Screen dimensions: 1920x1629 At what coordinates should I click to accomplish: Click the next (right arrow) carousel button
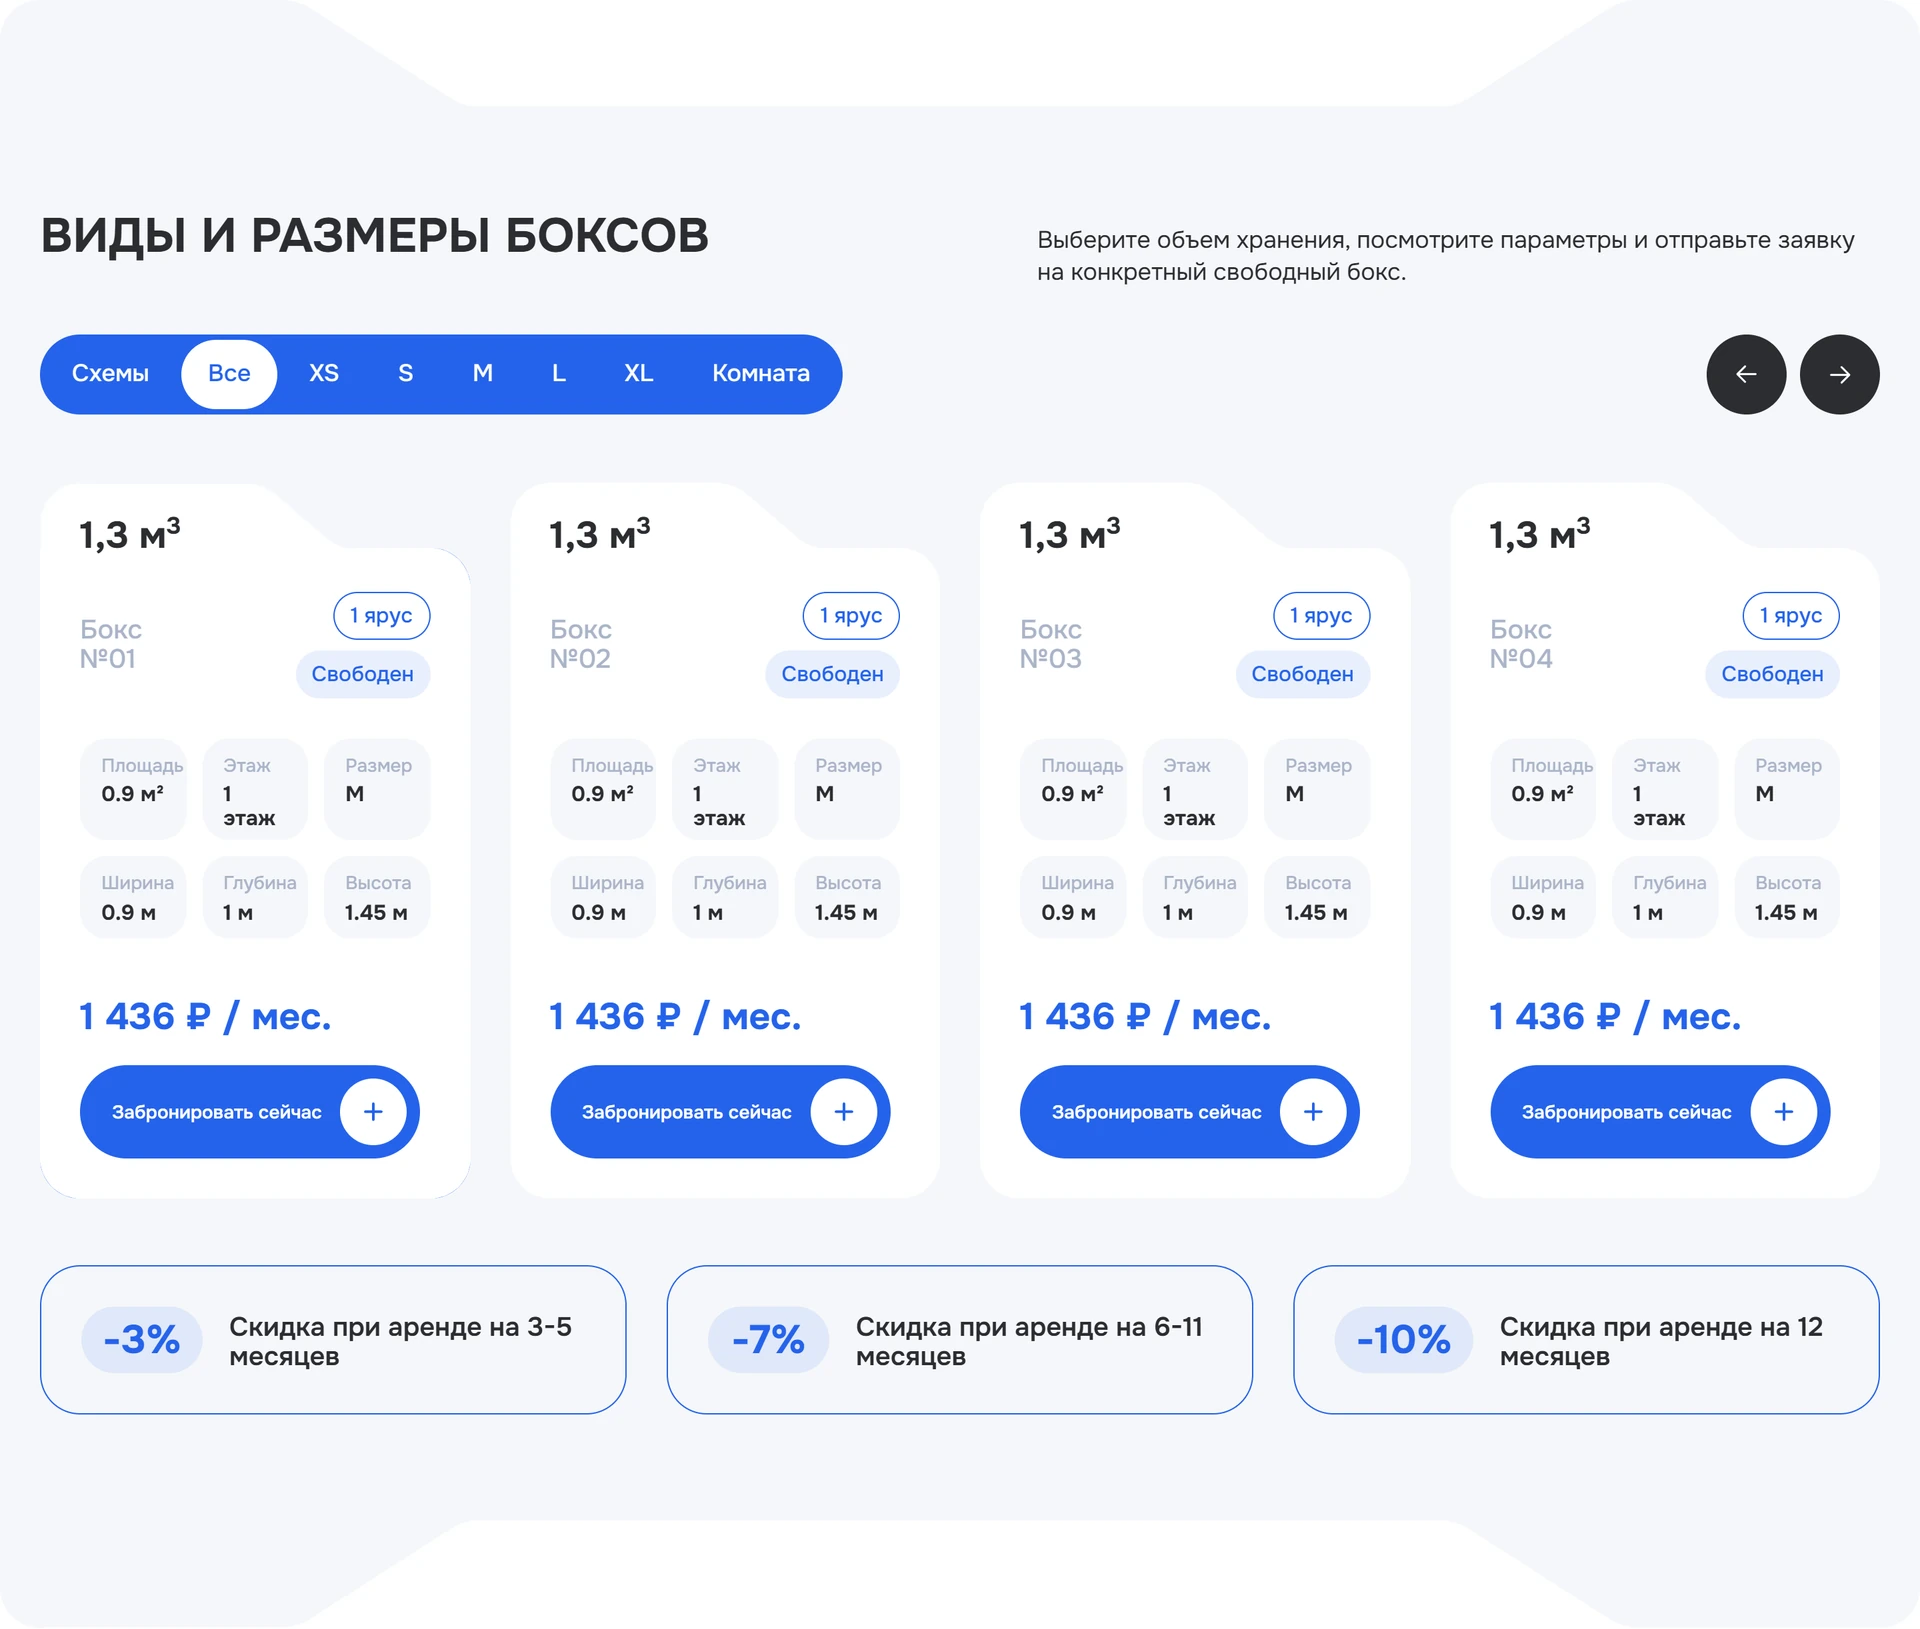pos(1839,374)
